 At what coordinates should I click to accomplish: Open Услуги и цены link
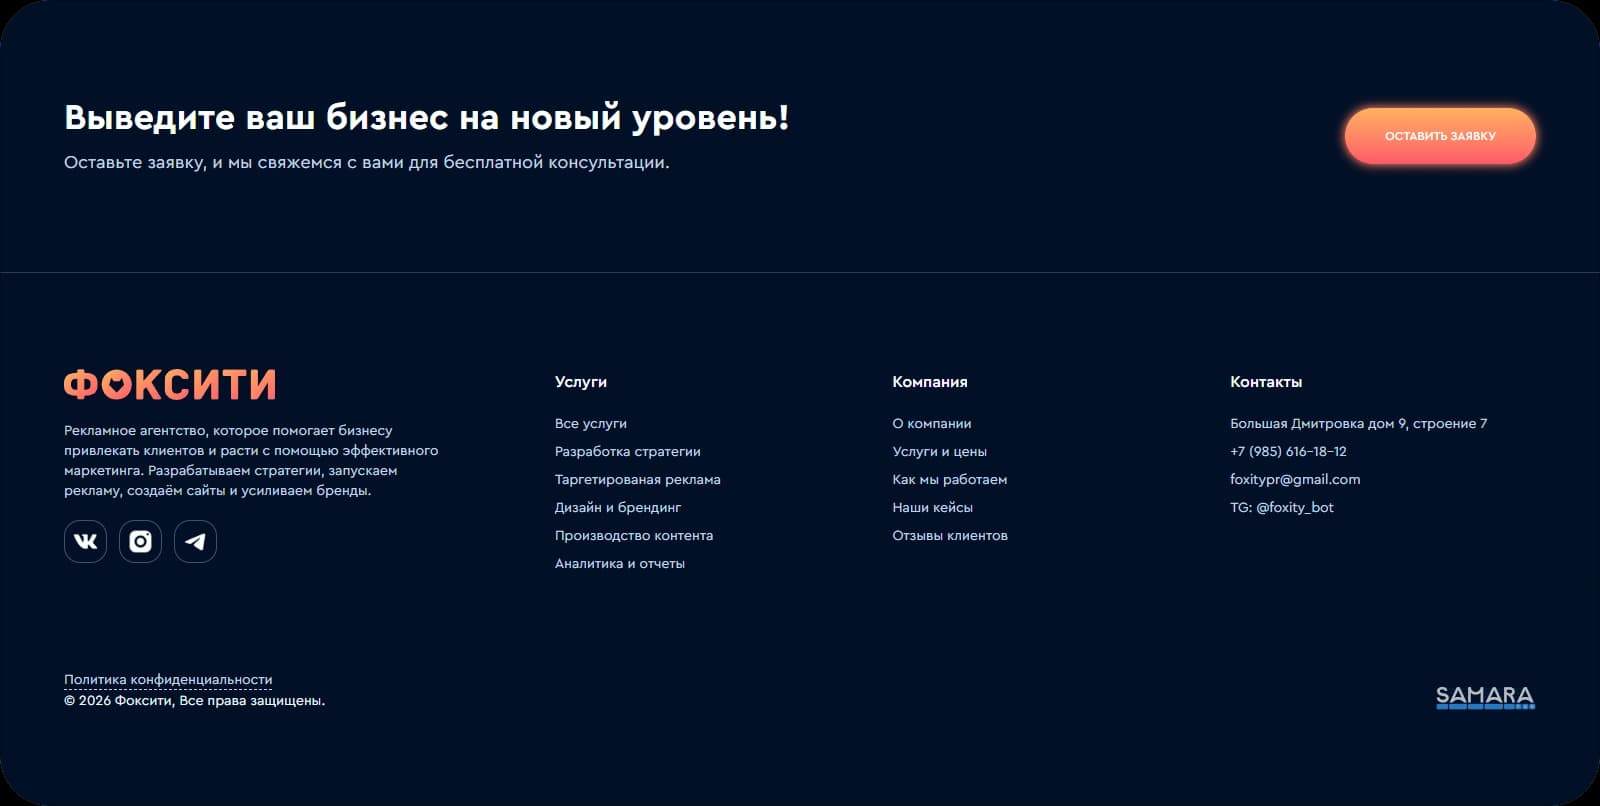(x=940, y=452)
